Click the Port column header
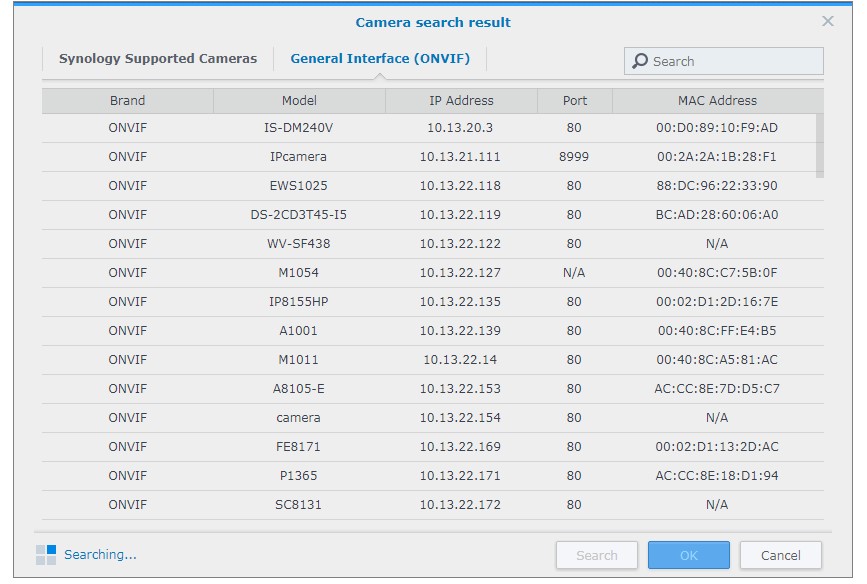Viewport: 867px width, 584px height. 574,100
